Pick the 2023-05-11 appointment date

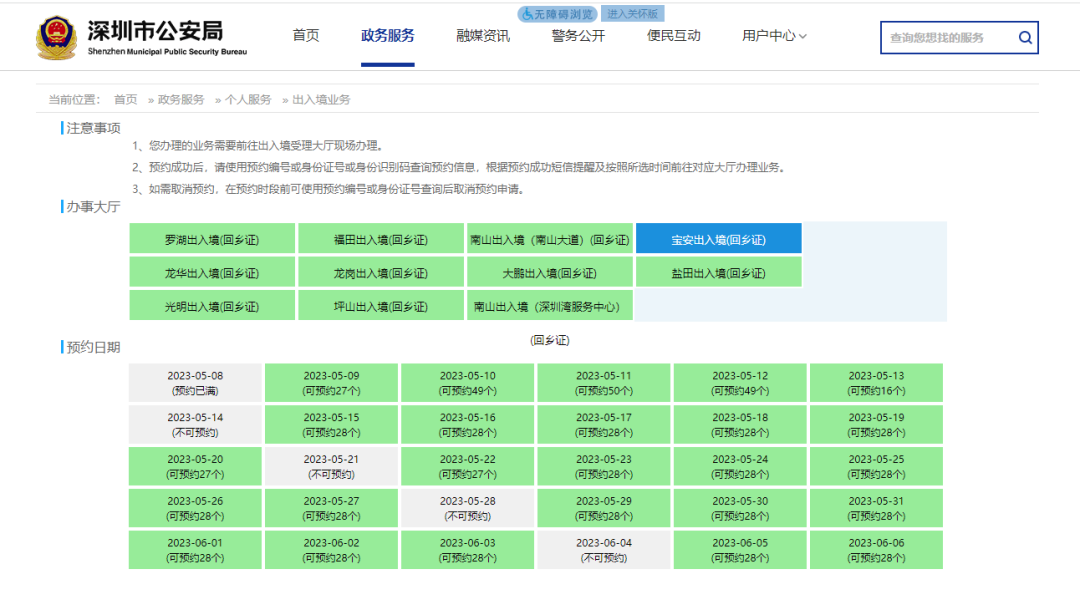(x=604, y=383)
